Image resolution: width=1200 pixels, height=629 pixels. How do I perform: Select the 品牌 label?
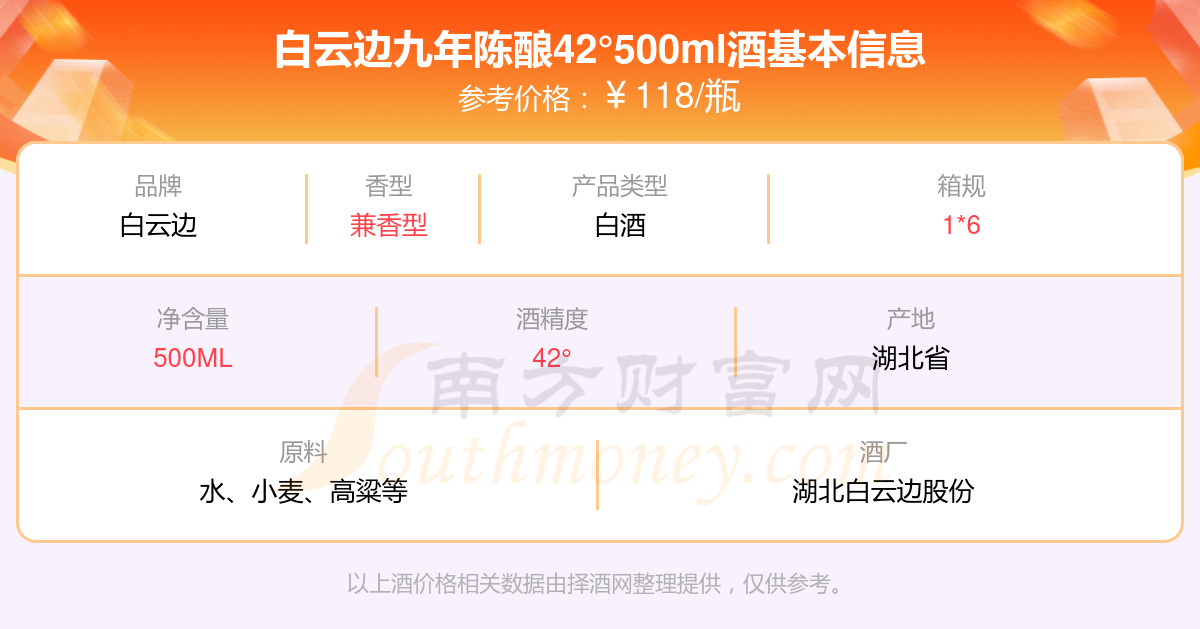tap(159, 186)
